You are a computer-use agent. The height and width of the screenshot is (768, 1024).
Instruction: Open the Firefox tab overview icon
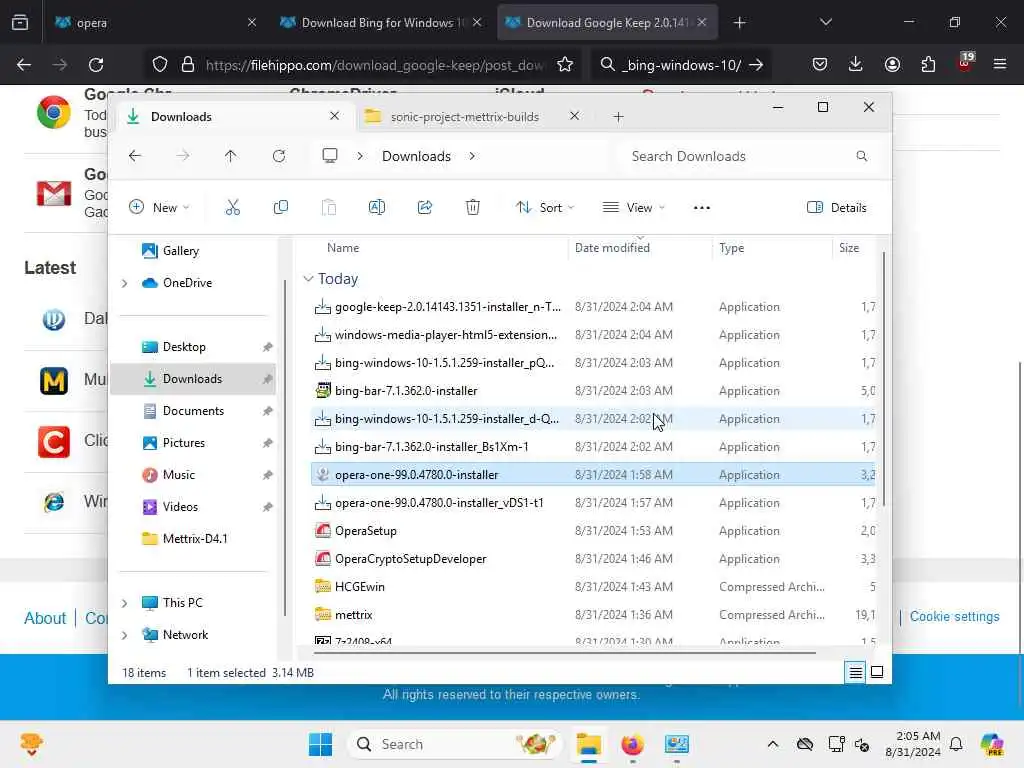[x=20, y=23]
